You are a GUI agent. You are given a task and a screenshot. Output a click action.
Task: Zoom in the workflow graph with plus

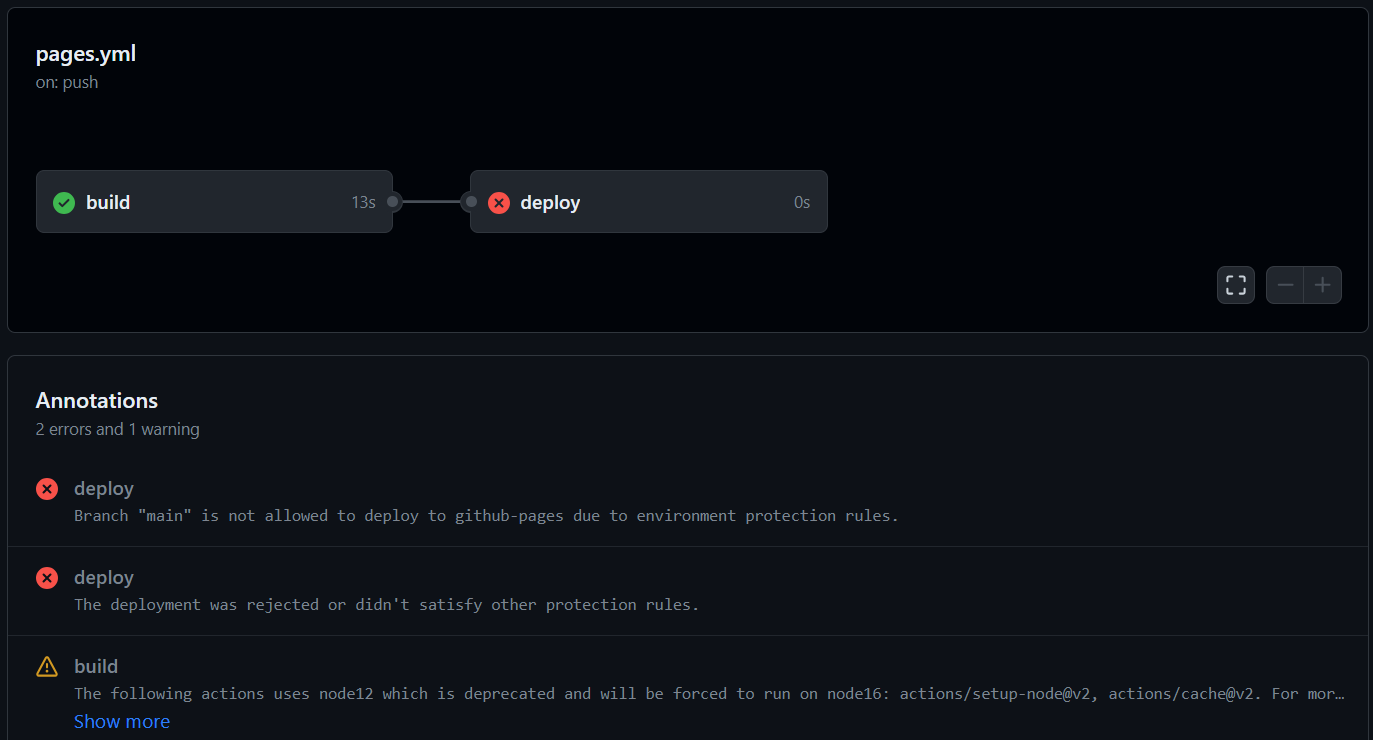point(1322,285)
